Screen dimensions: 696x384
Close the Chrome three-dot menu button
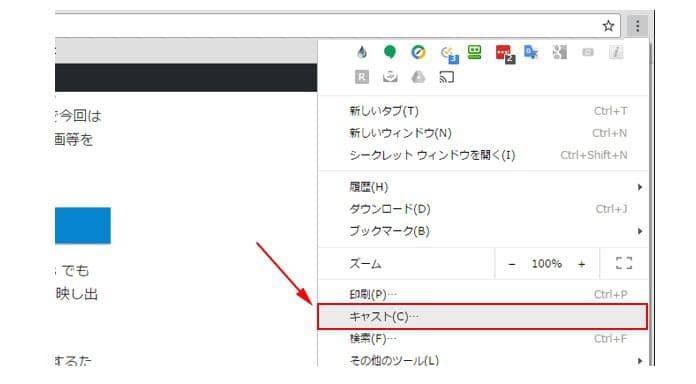(637, 26)
